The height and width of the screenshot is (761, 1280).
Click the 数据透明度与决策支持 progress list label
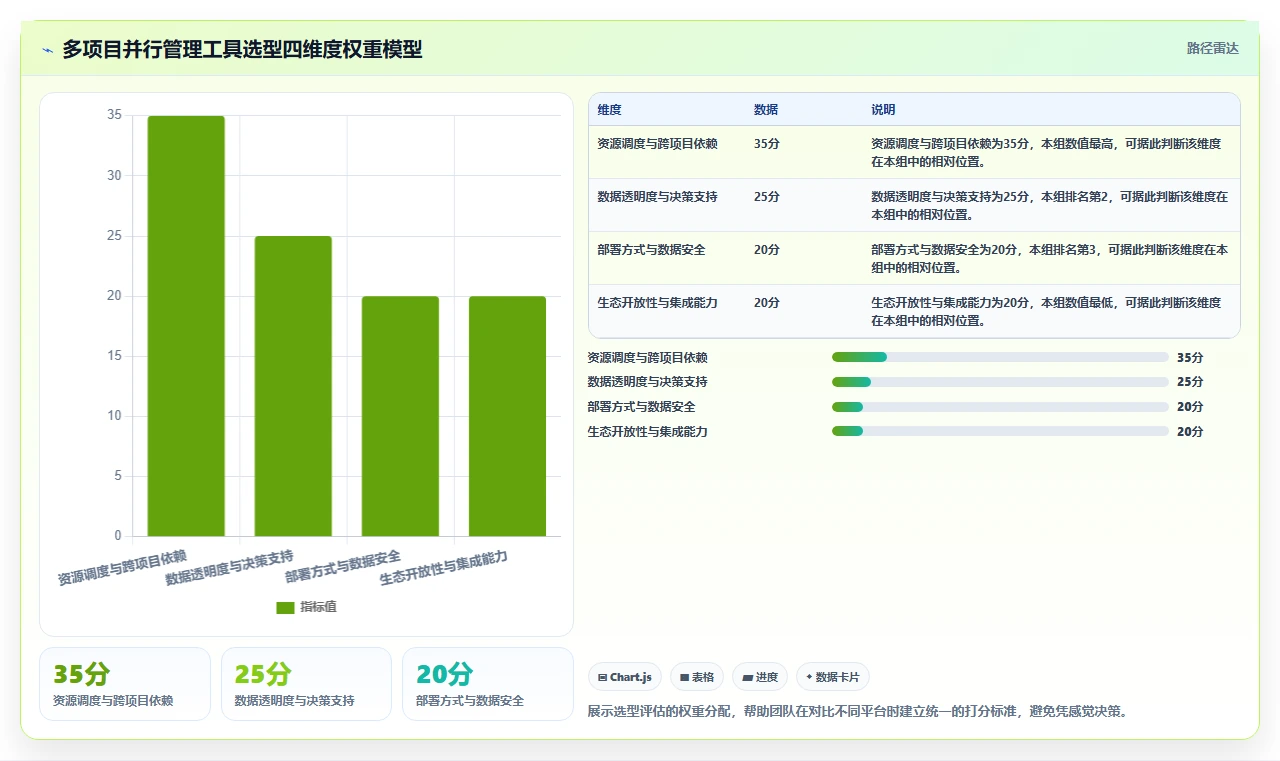pos(648,382)
